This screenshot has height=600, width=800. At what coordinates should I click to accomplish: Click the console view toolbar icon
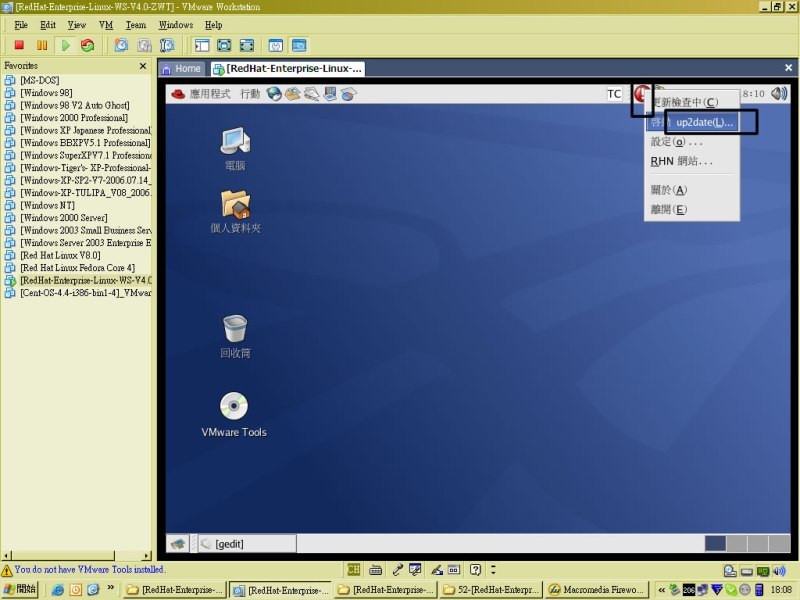pos(299,45)
